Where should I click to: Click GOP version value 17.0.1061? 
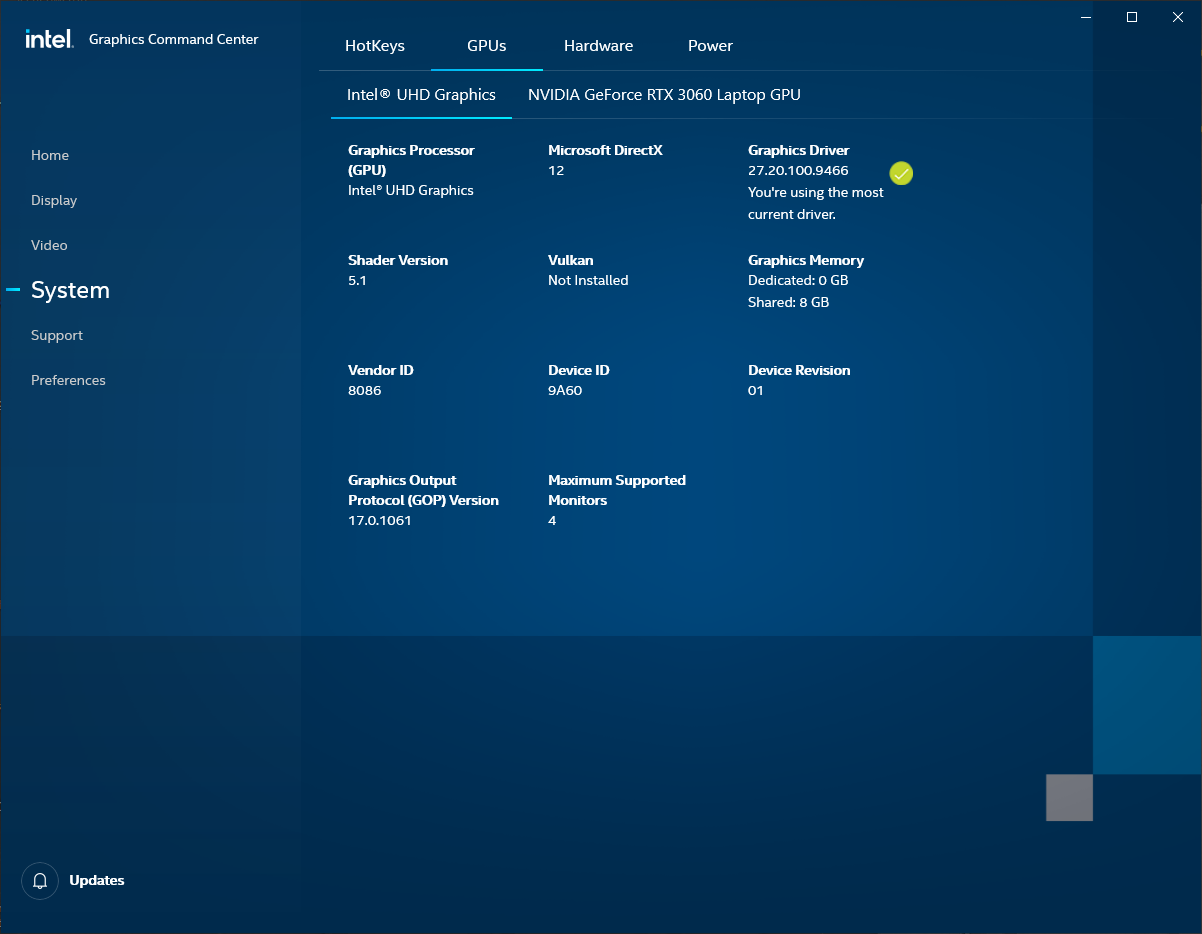point(380,521)
